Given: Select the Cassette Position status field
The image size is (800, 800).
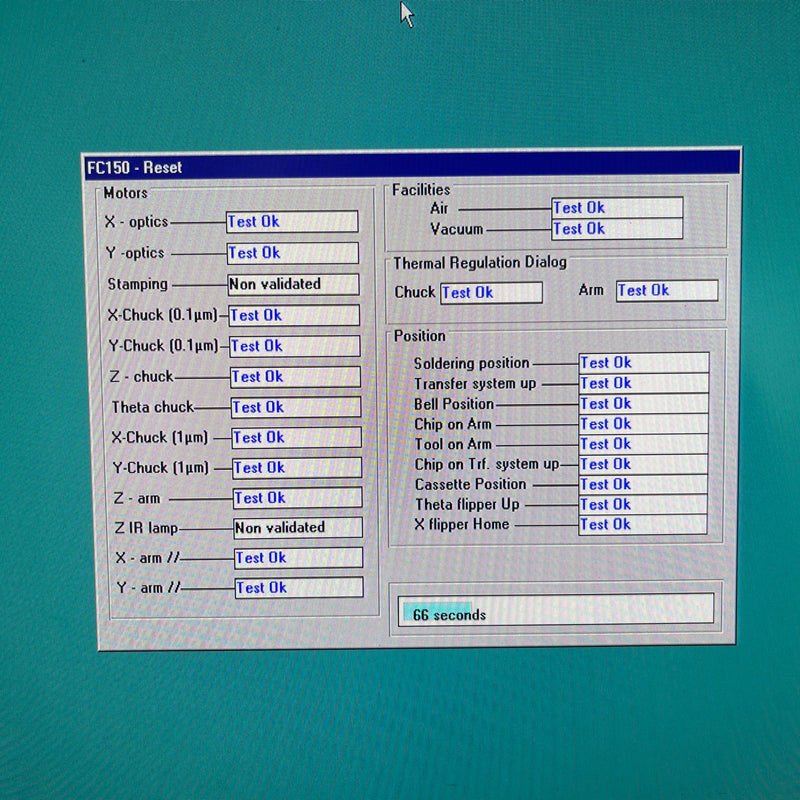Looking at the screenshot, I should click(643, 484).
